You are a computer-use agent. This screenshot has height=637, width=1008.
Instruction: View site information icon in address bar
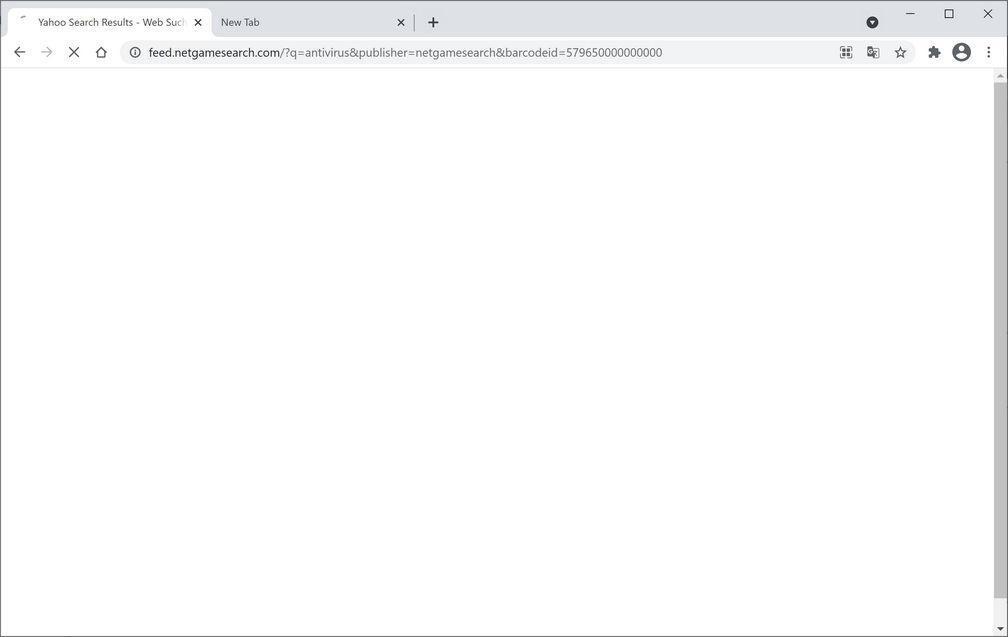[135, 53]
